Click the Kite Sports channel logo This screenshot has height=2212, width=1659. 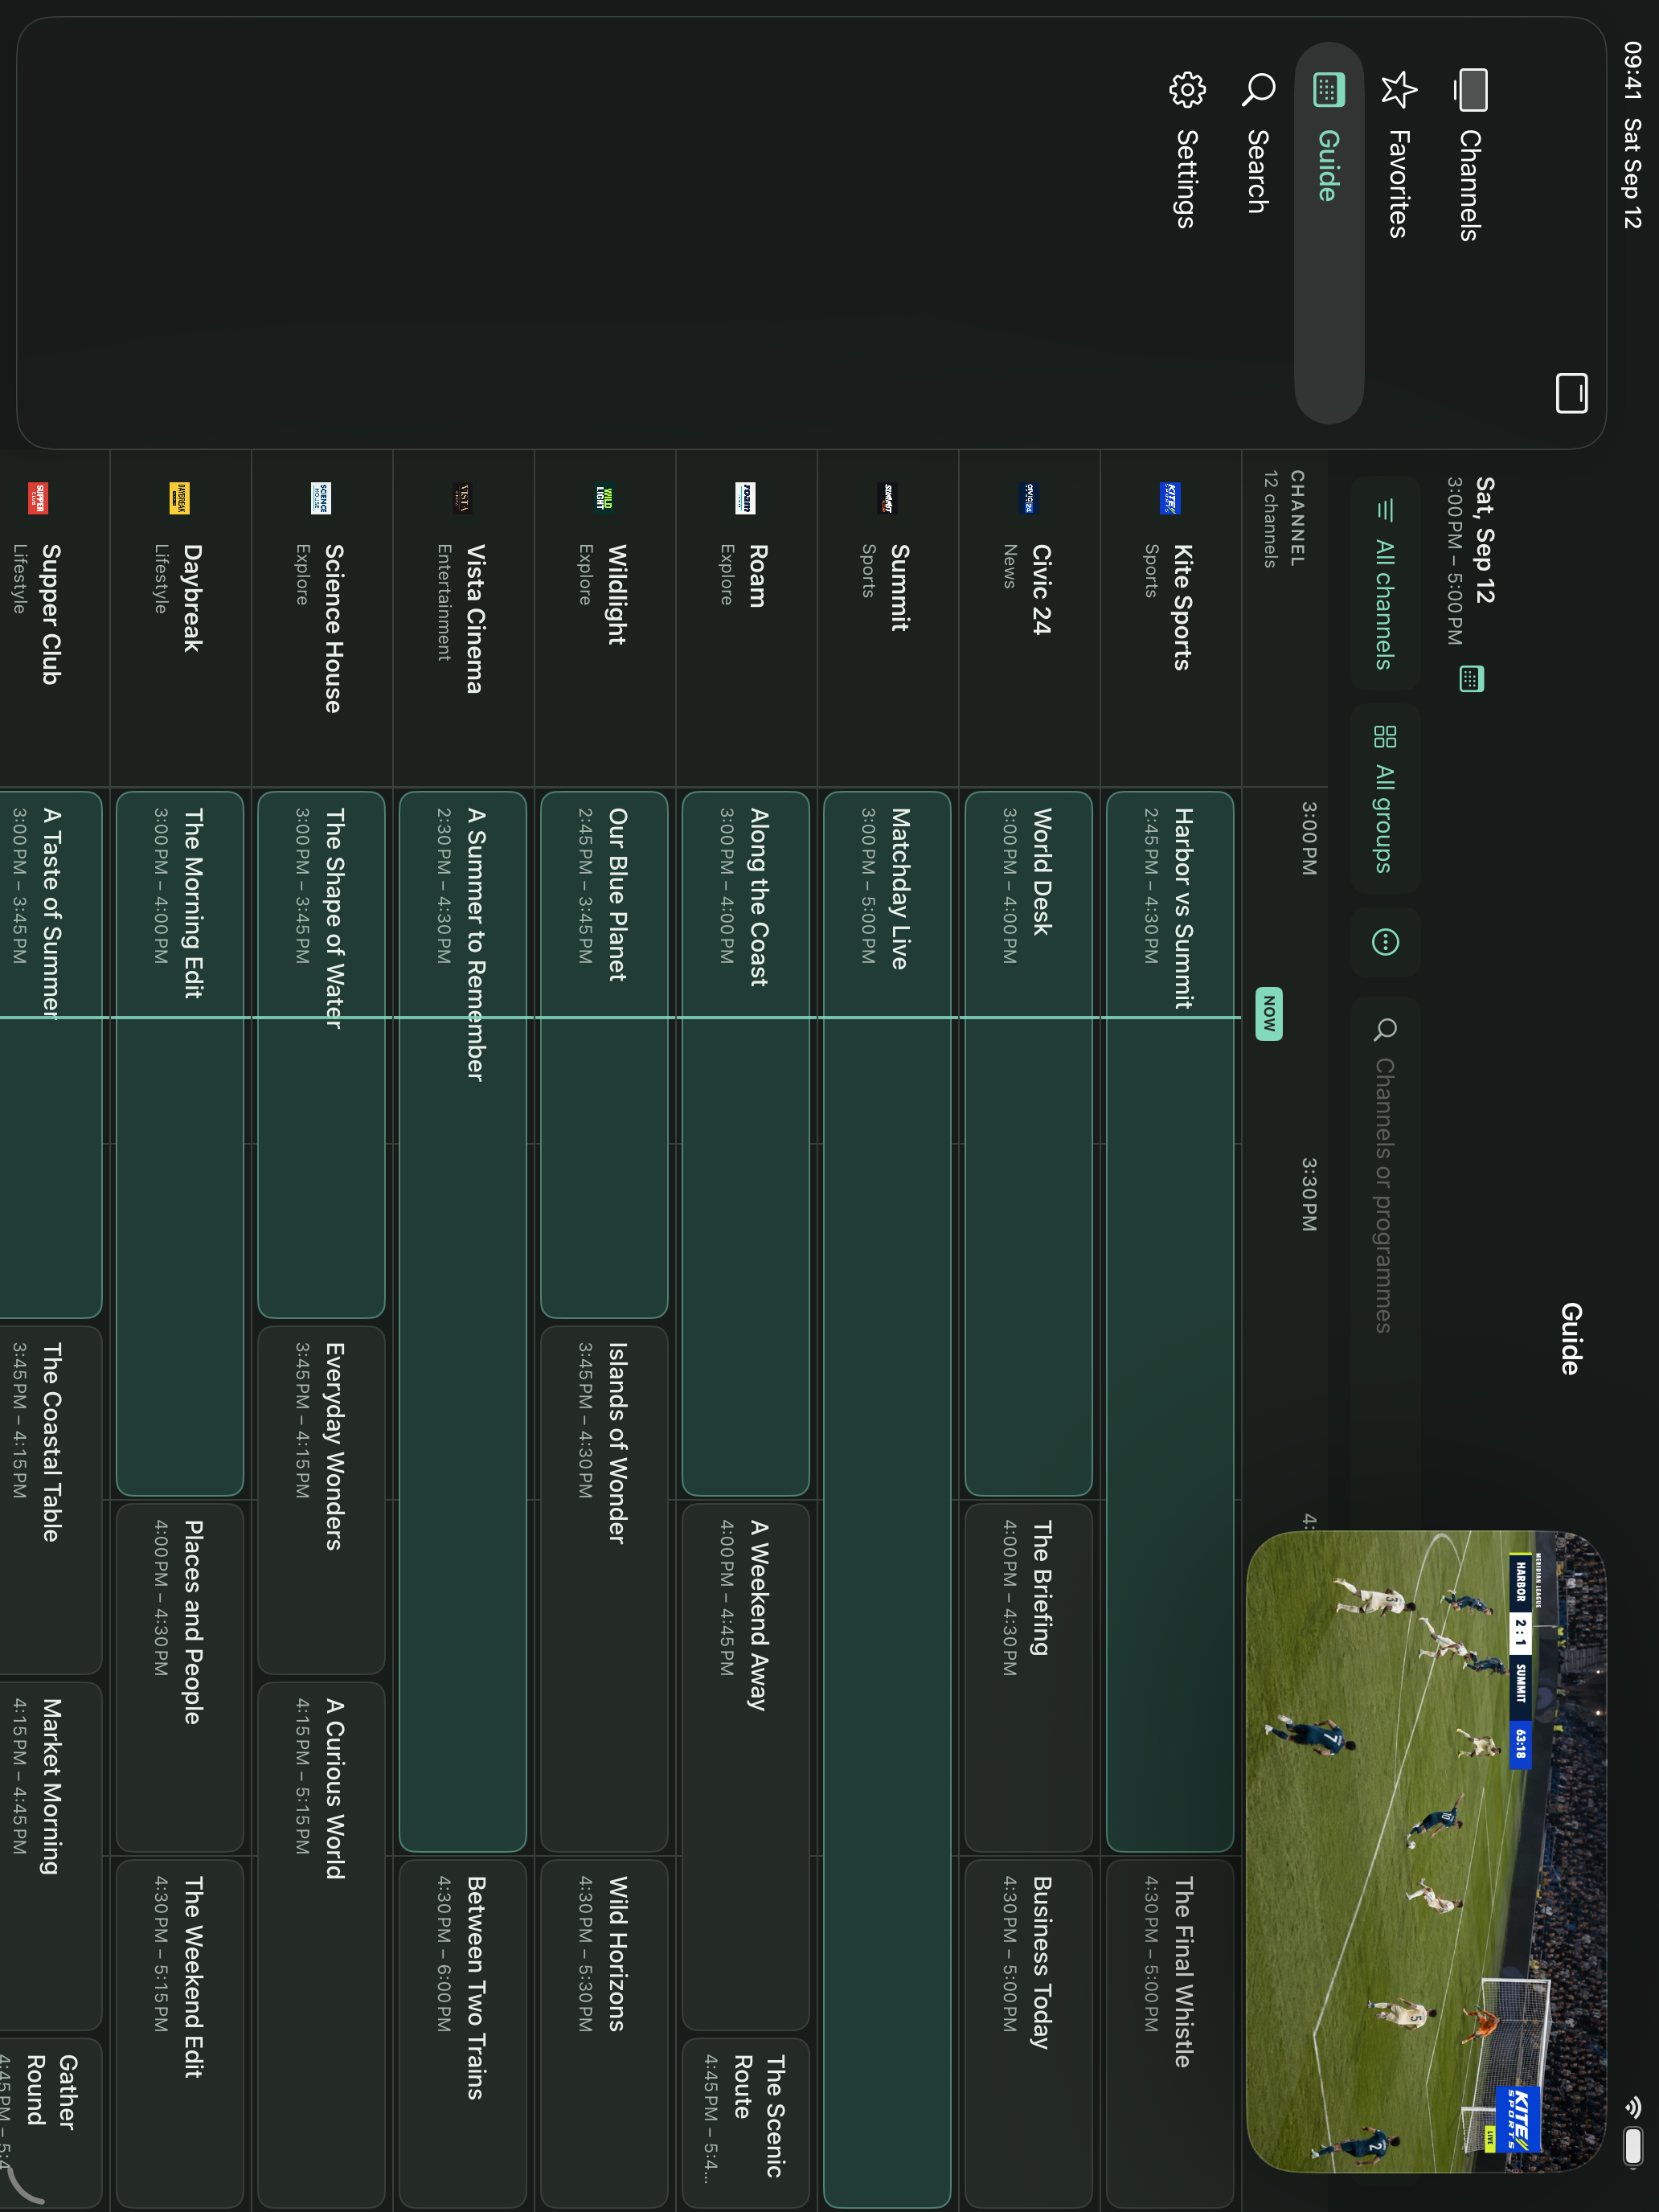point(1169,498)
